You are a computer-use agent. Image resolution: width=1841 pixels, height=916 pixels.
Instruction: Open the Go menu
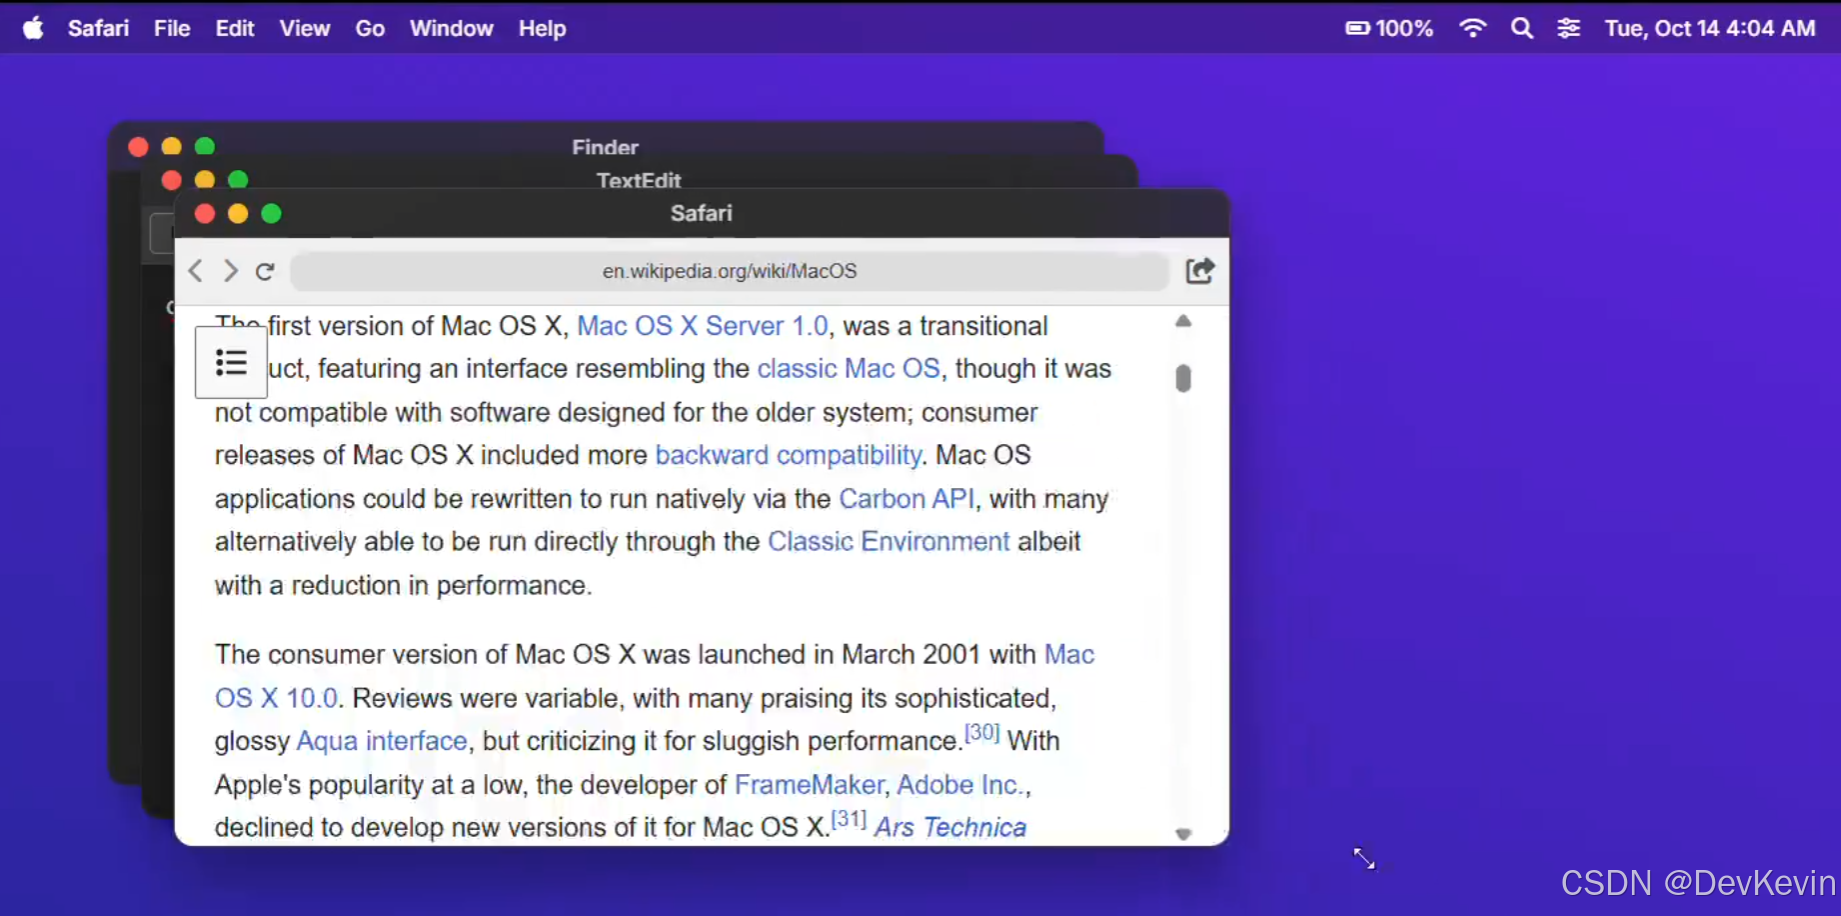pyautogui.click(x=370, y=28)
